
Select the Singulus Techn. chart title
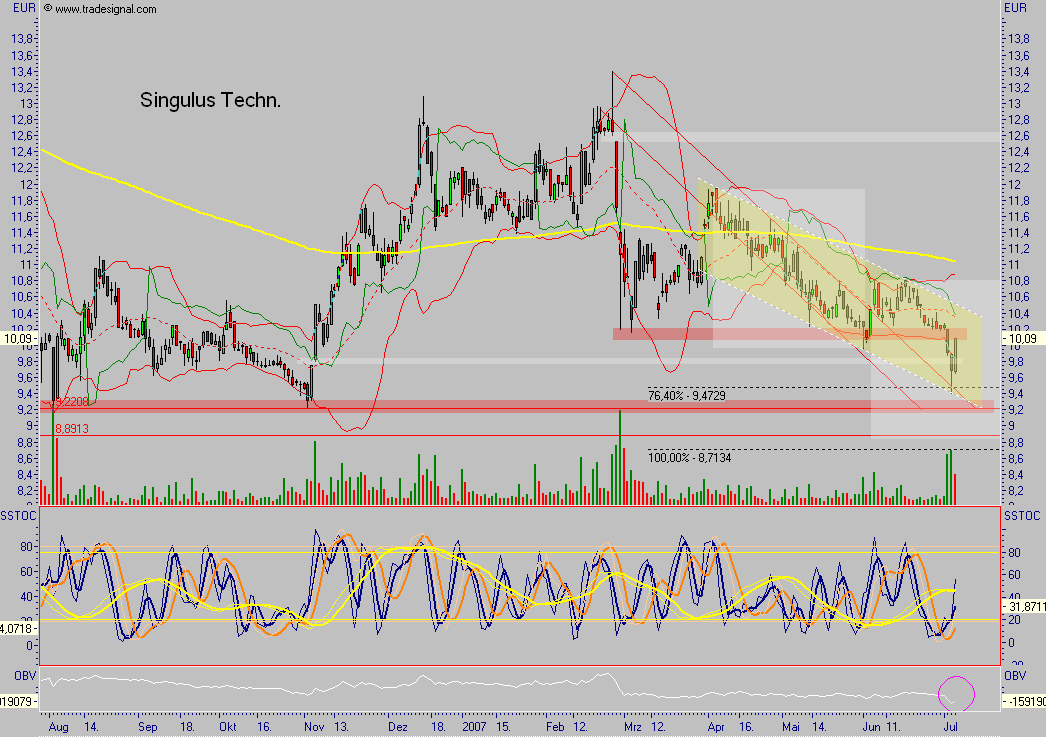(210, 100)
